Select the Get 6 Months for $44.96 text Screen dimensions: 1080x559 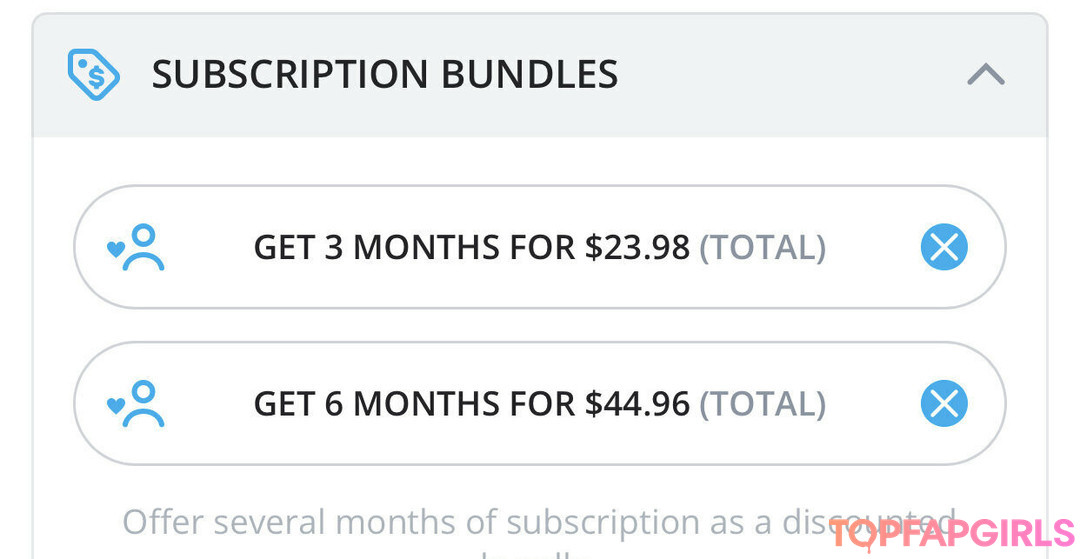coord(471,404)
